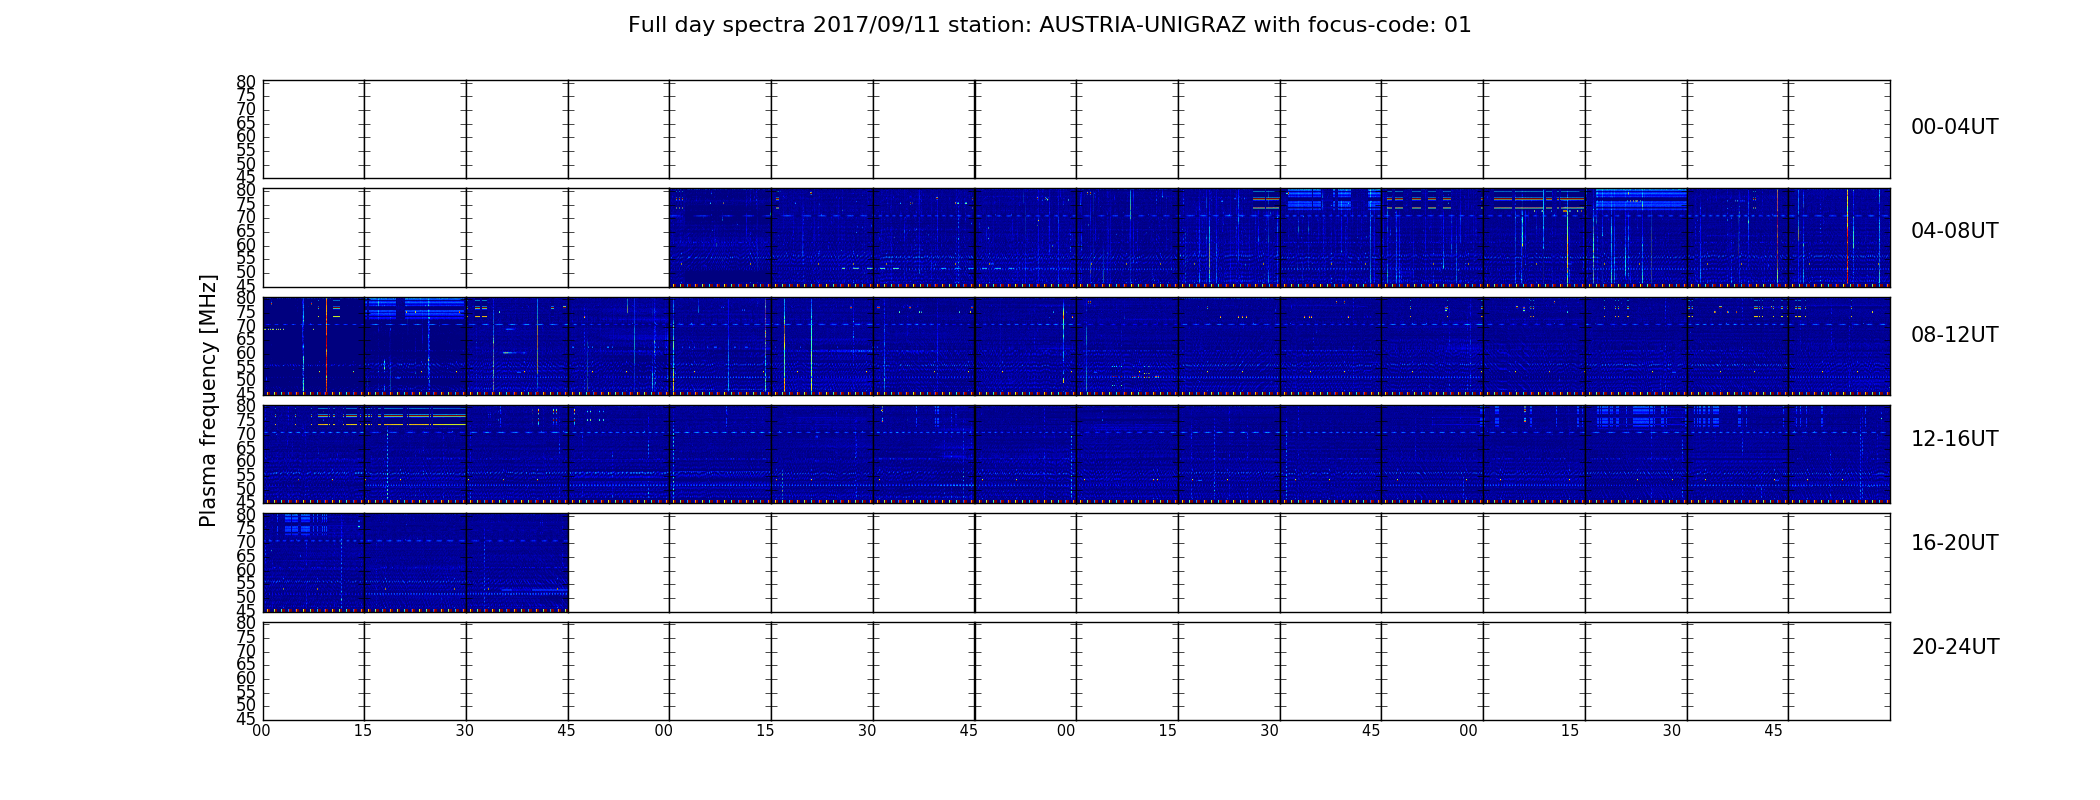Click the spectrogram in the 08-12UT panel
The width and height of the screenshot is (2100, 800).
(1076, 346)
